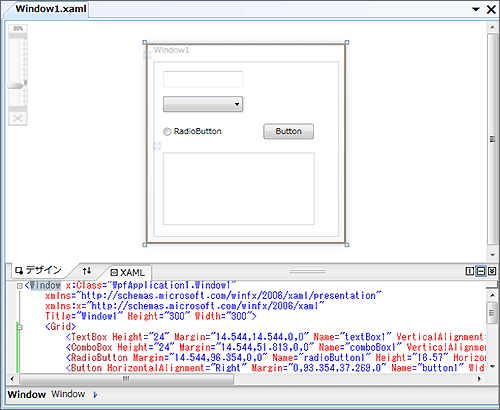
Task: Collapse the XAML pane with the rightmost split icon
Action: coord(492,271)
